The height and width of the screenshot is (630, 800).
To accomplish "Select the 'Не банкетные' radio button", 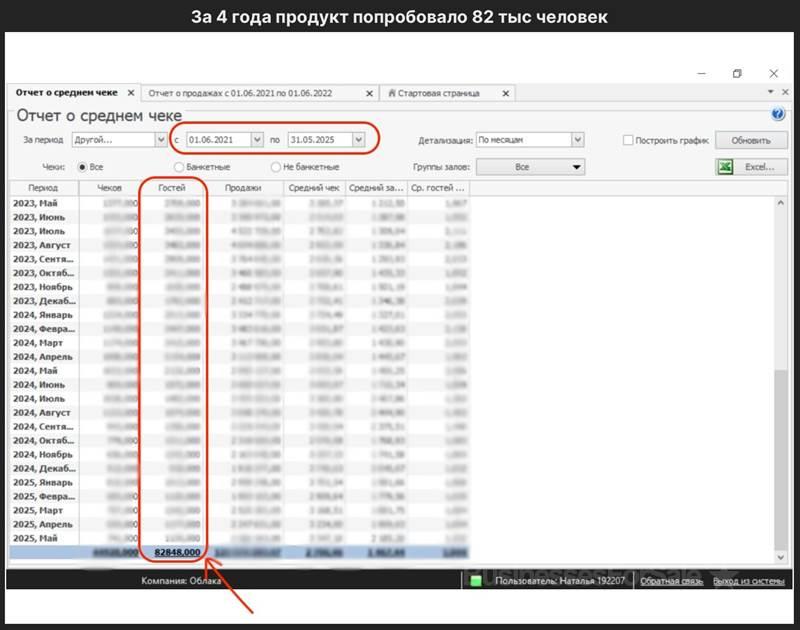I will point(276,167).
